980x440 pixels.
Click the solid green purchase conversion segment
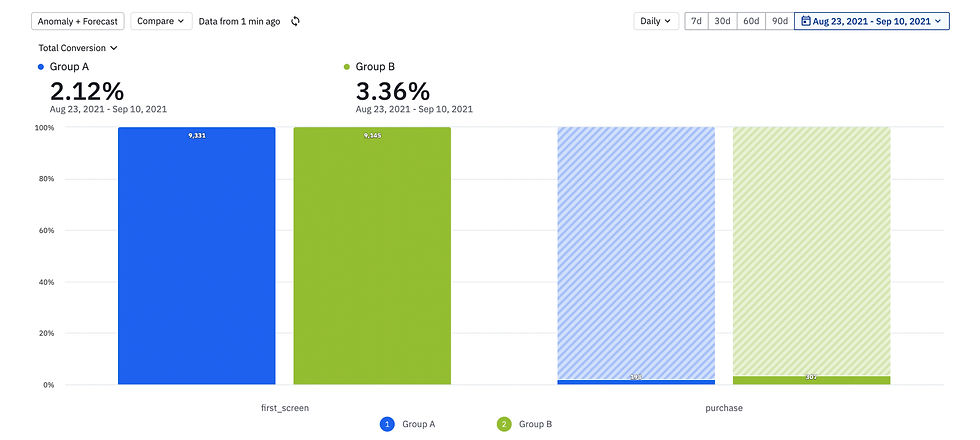(811, 380)
